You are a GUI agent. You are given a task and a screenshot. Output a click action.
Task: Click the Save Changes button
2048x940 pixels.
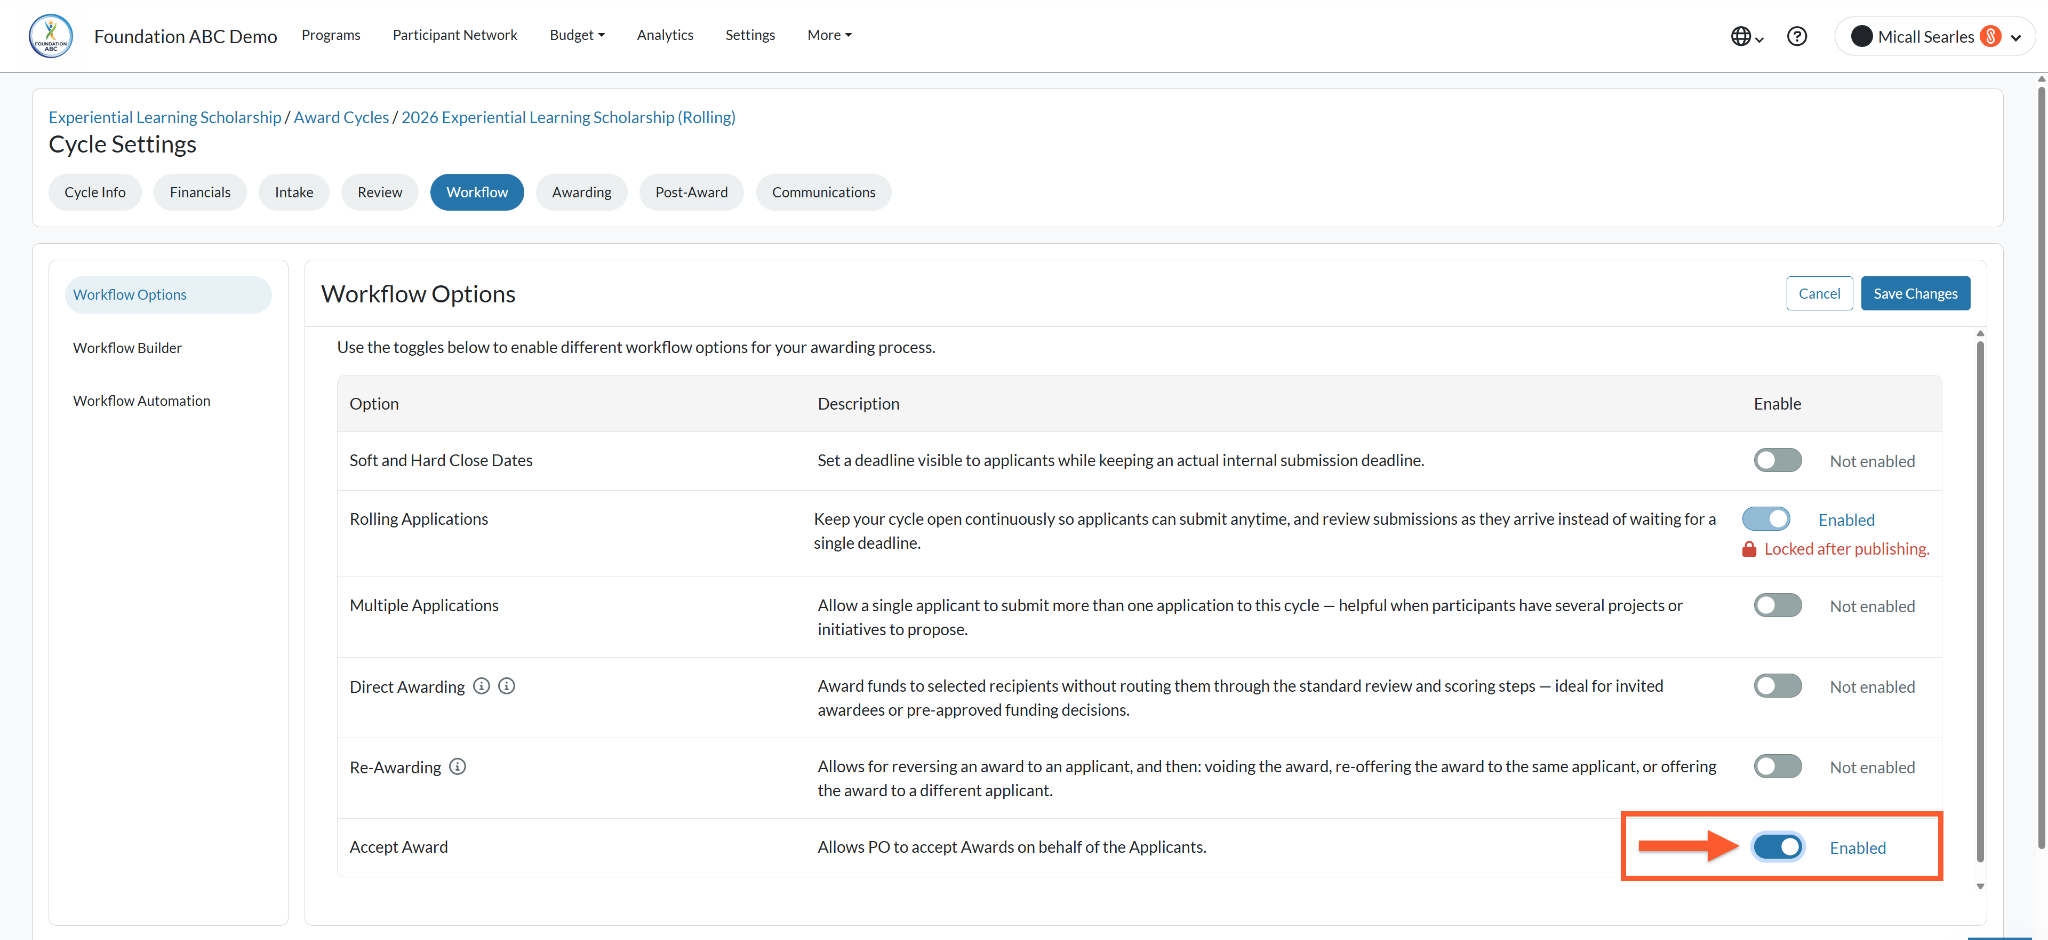[1915, 293]
